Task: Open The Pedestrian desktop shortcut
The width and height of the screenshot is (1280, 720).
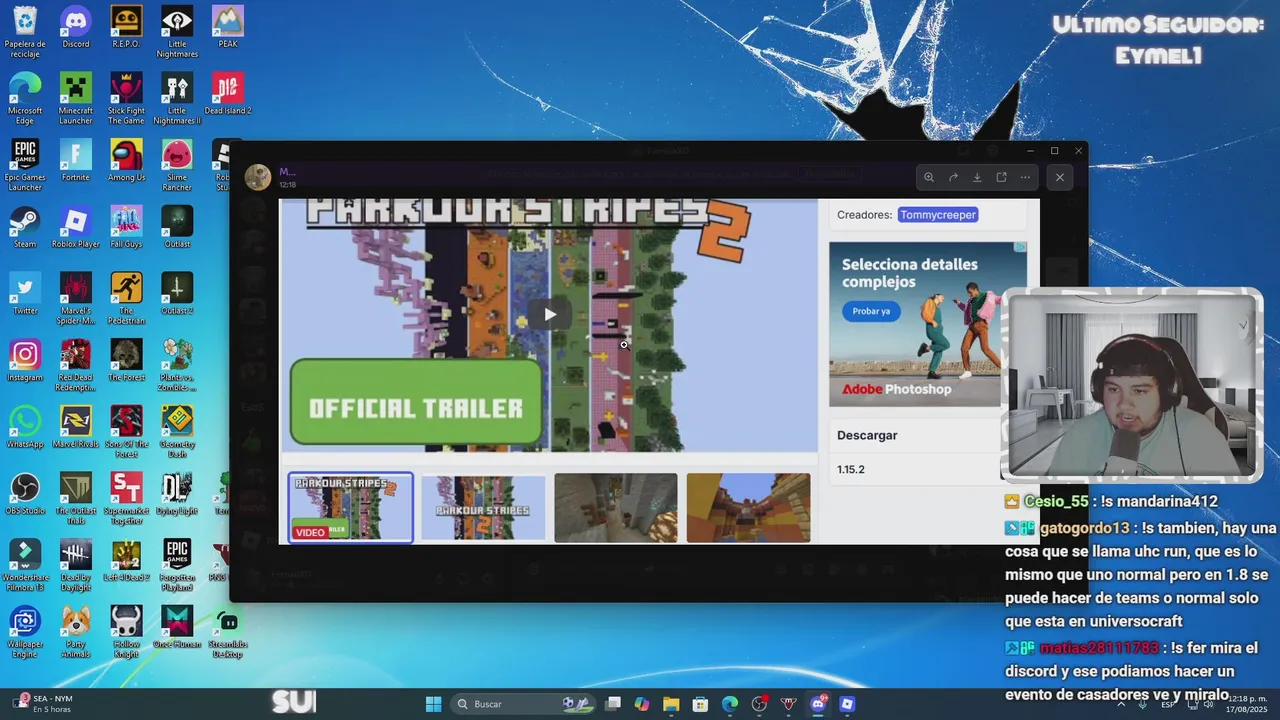Action: [x=126, y=298]
